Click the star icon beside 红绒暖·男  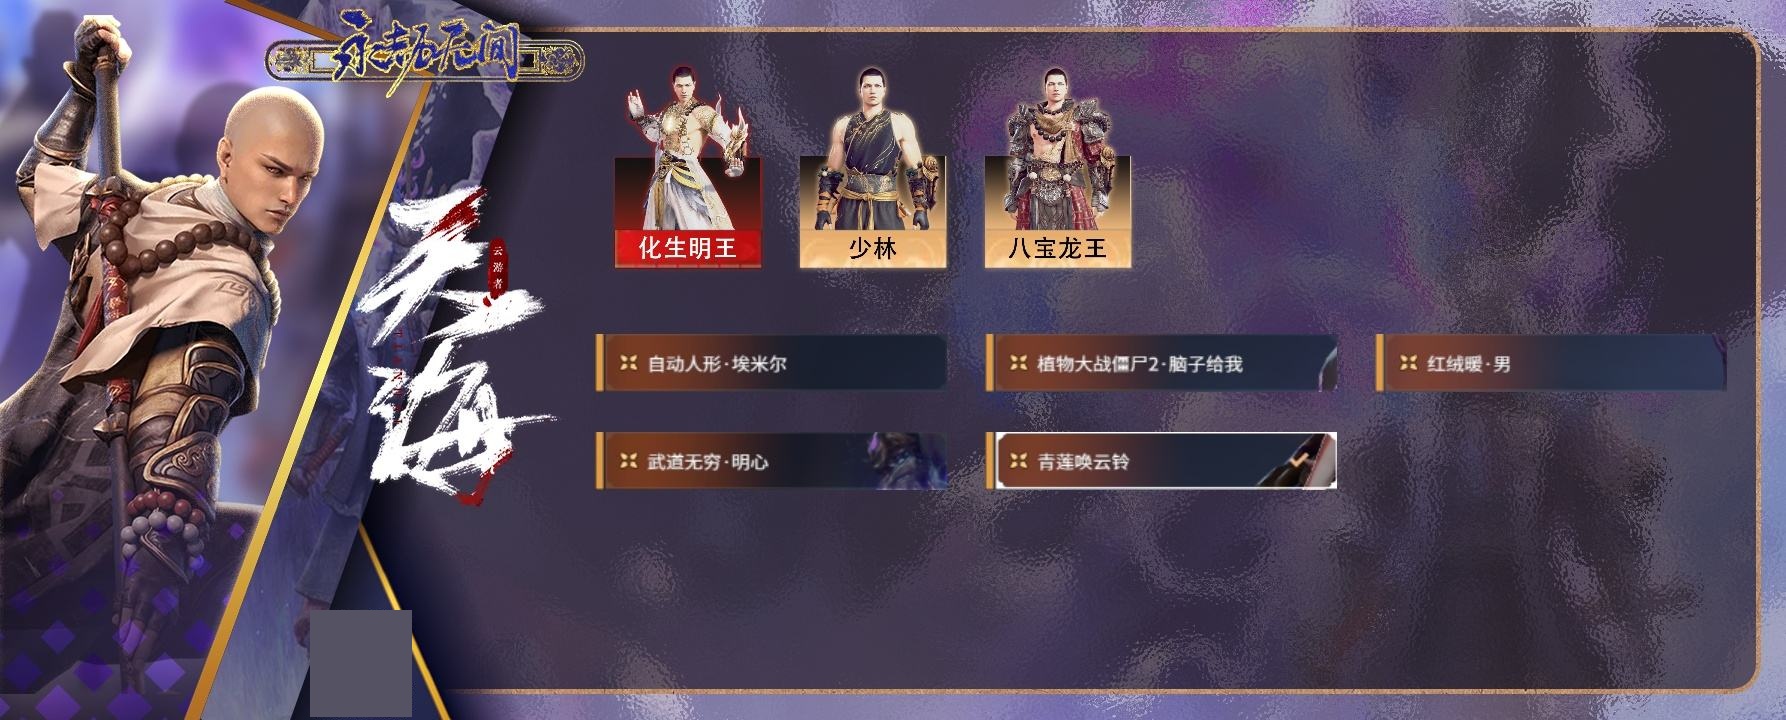tap(1408, 363)
